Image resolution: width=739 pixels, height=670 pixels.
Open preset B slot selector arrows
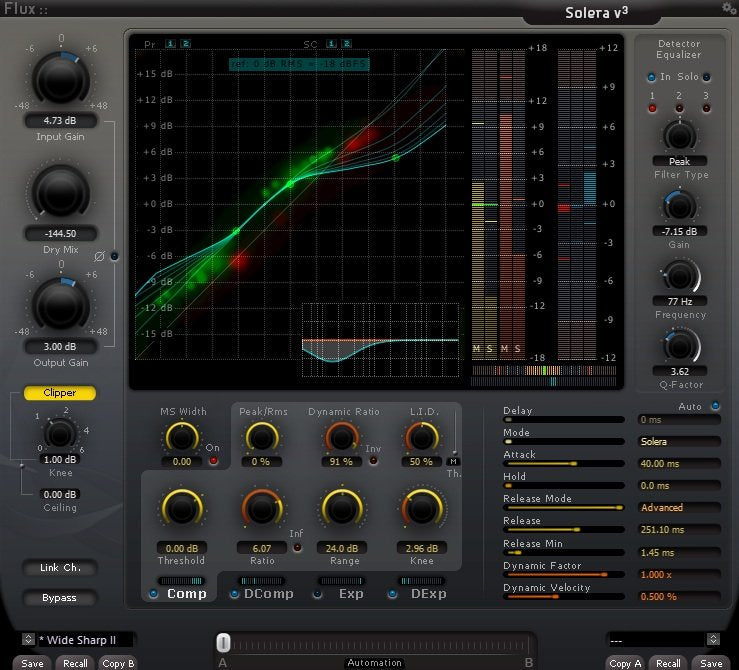[x=713, y=639]
